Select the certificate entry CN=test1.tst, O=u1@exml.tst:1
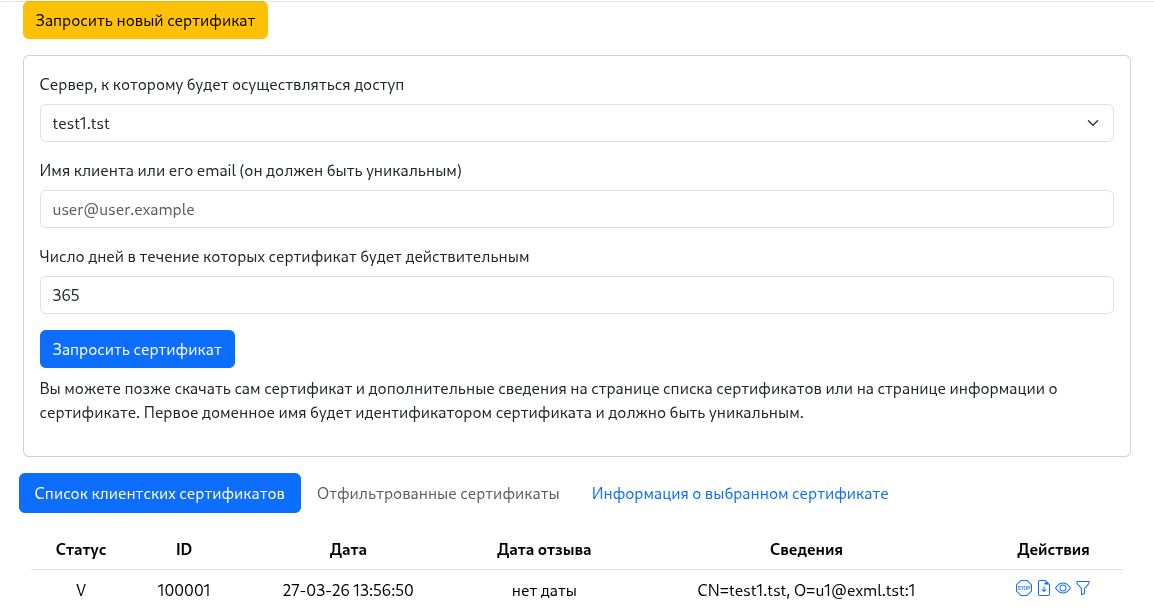Image resolution: width=1154 pixels, height=610 pixels. coord(807,590)
